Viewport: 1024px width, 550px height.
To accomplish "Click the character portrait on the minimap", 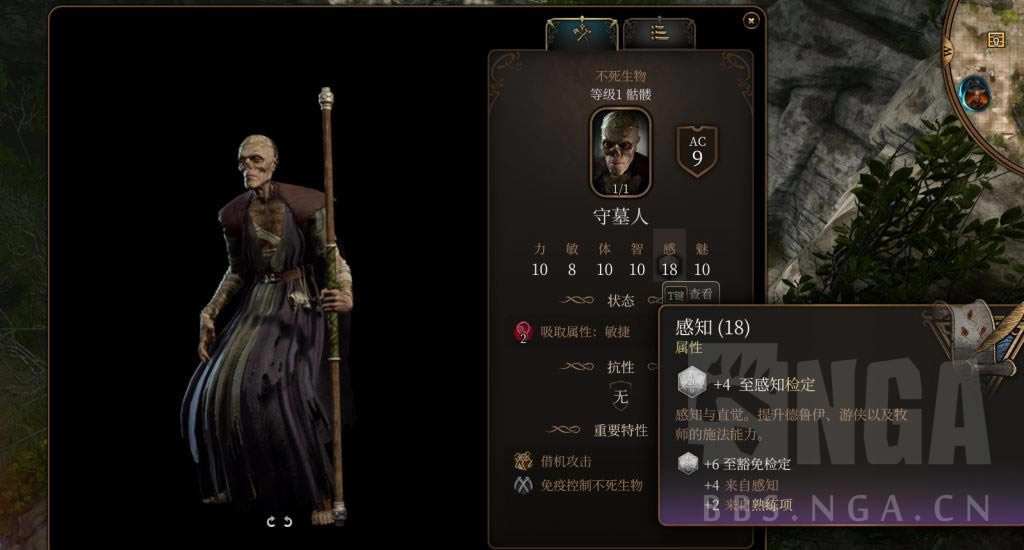I will click(x=974, y=94).
